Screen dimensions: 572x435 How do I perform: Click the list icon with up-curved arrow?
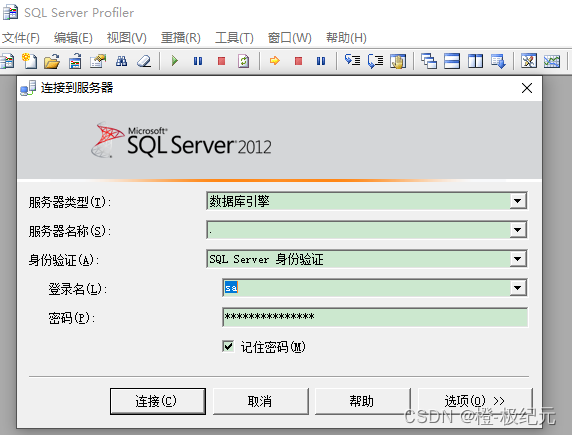click(375, 61)
